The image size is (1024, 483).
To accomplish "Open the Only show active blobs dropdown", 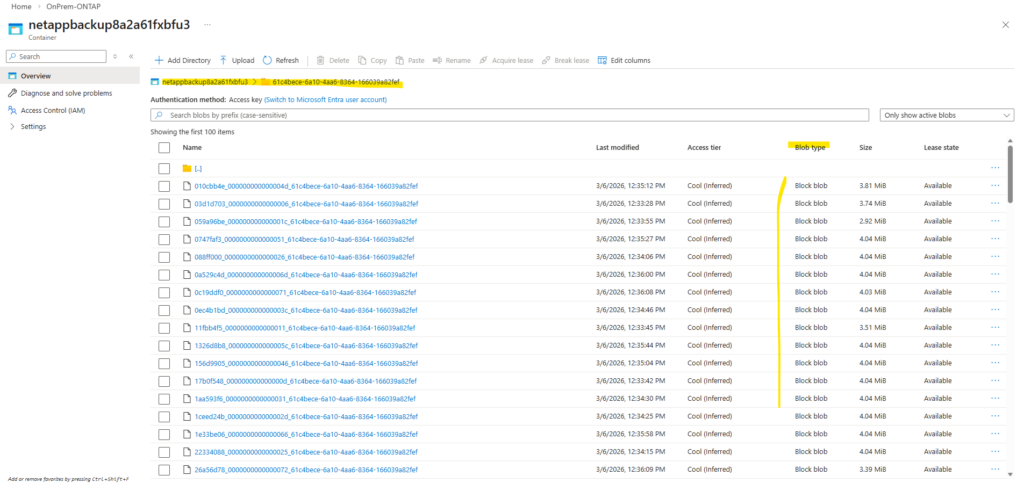I will pos(948,116).
